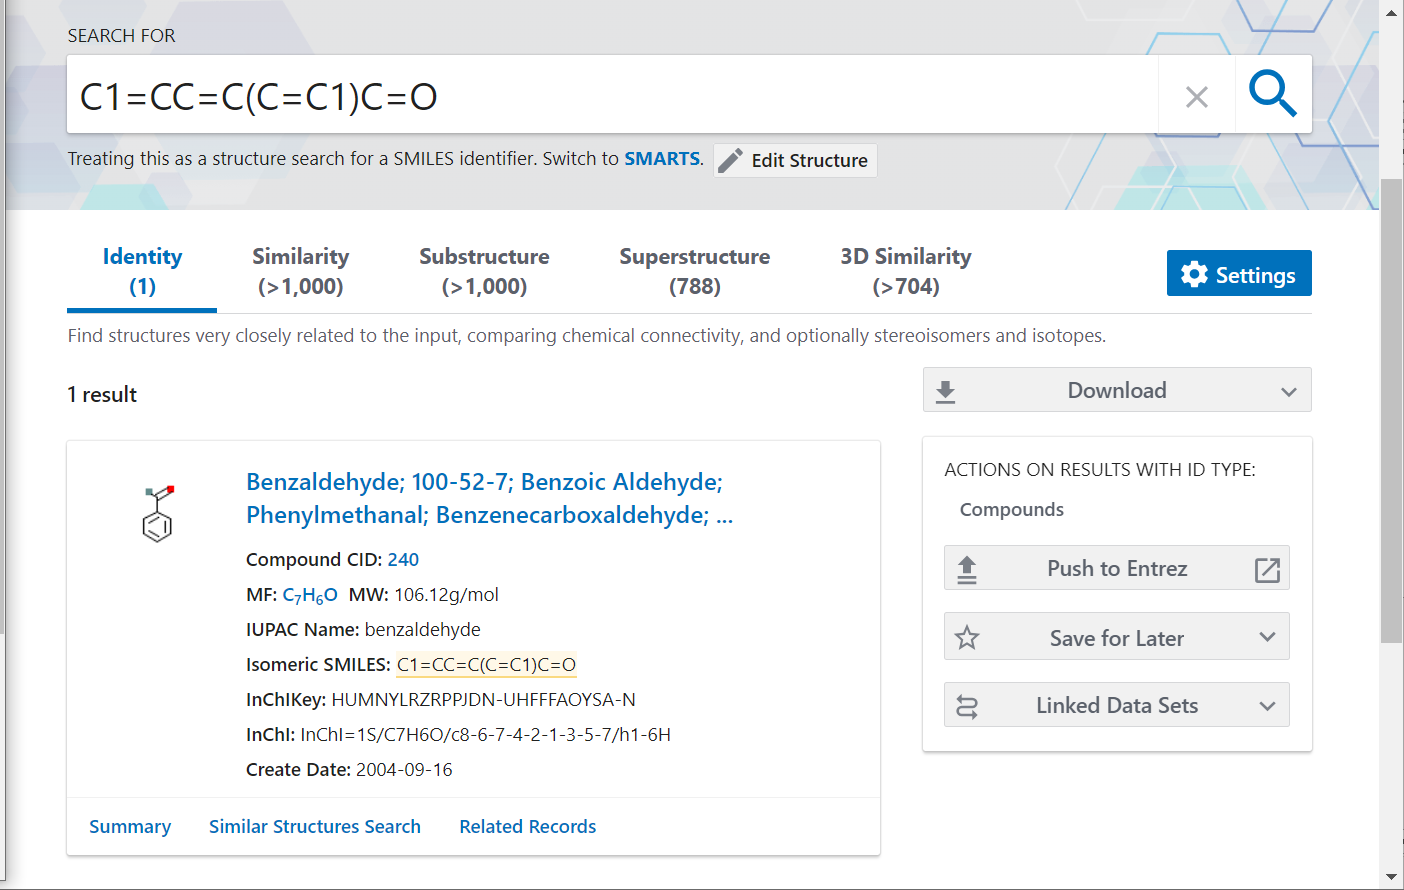
Task: Open the Summary link in the result card
Action: tap(130, 827)
